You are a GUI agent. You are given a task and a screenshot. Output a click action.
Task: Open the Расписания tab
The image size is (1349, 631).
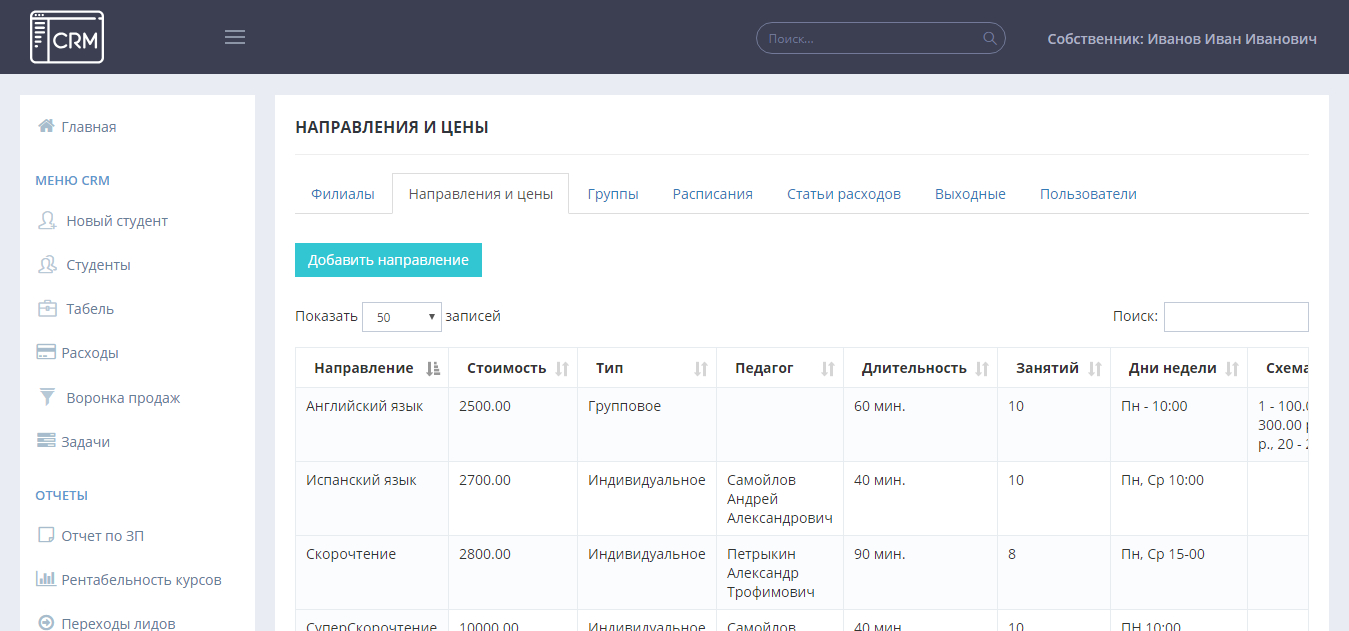tap(712, 194)
